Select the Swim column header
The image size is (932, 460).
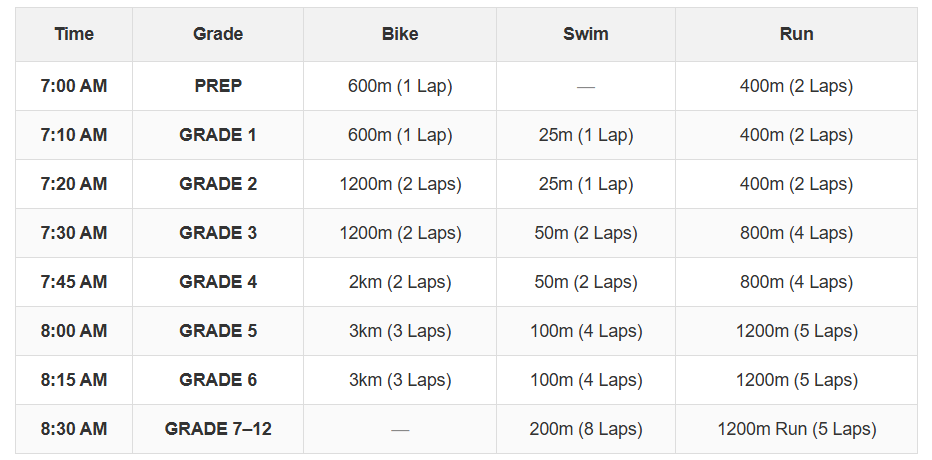point(586,34)
